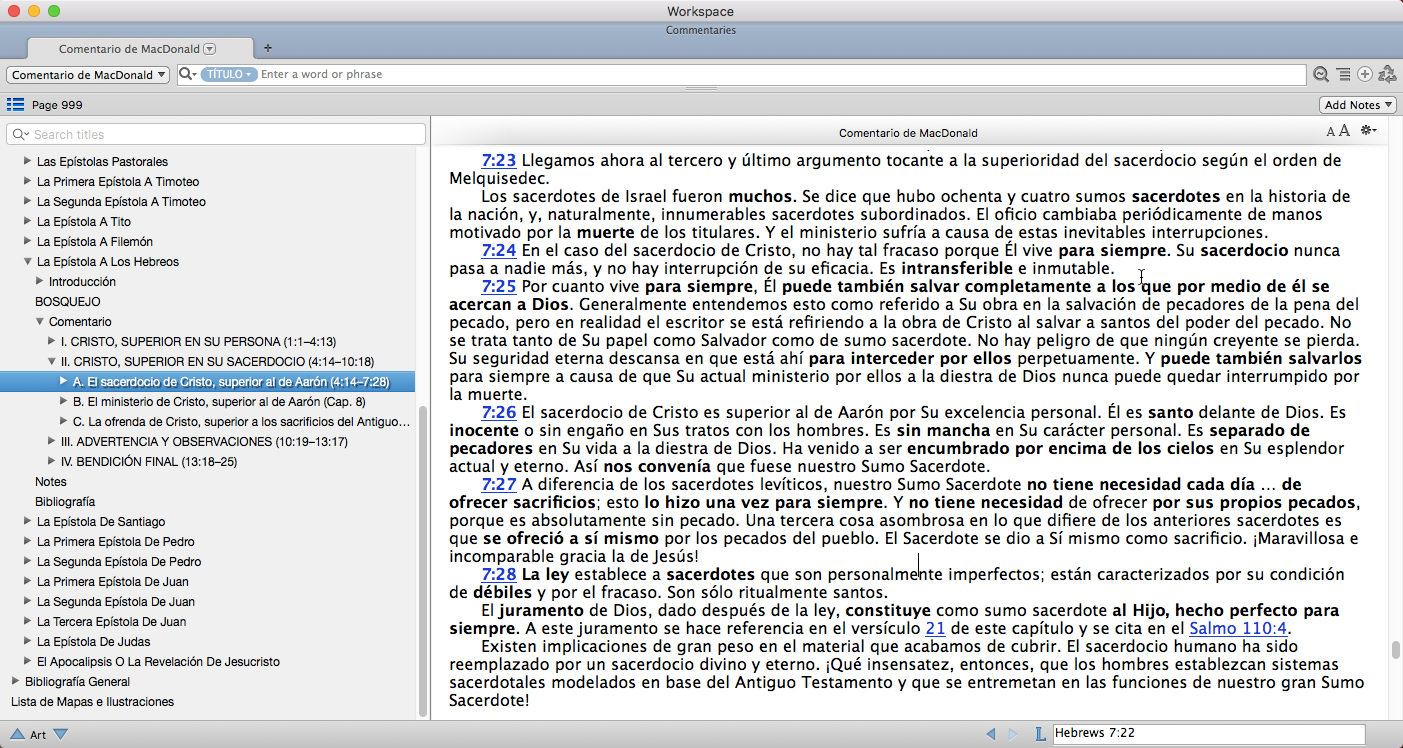Image resolution: width=1403 pixels, height=748 pixels.
Task: Select La Epístola A Filemón
Action: click(x=95, y=241)
